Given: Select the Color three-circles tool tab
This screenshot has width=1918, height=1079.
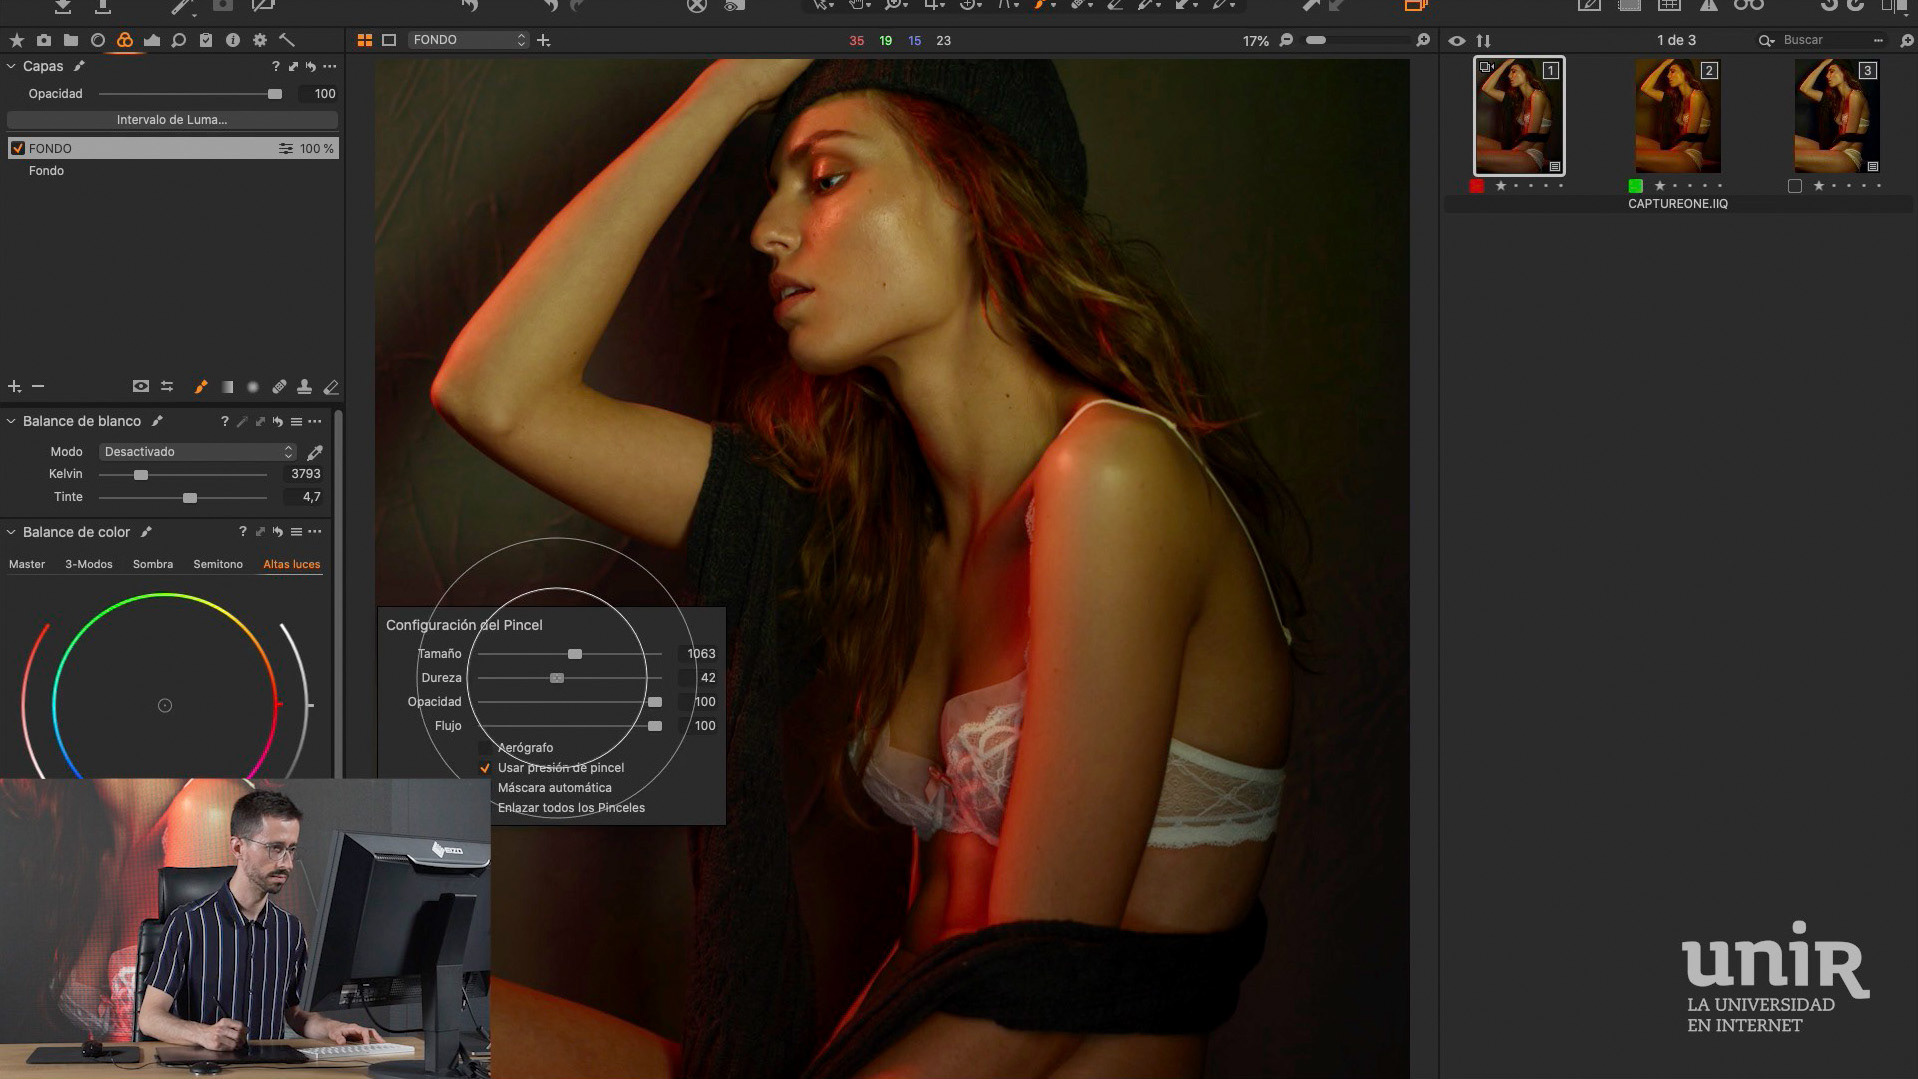Looking at the screenshot, I should pyautogui.click(x=125, y=40).
